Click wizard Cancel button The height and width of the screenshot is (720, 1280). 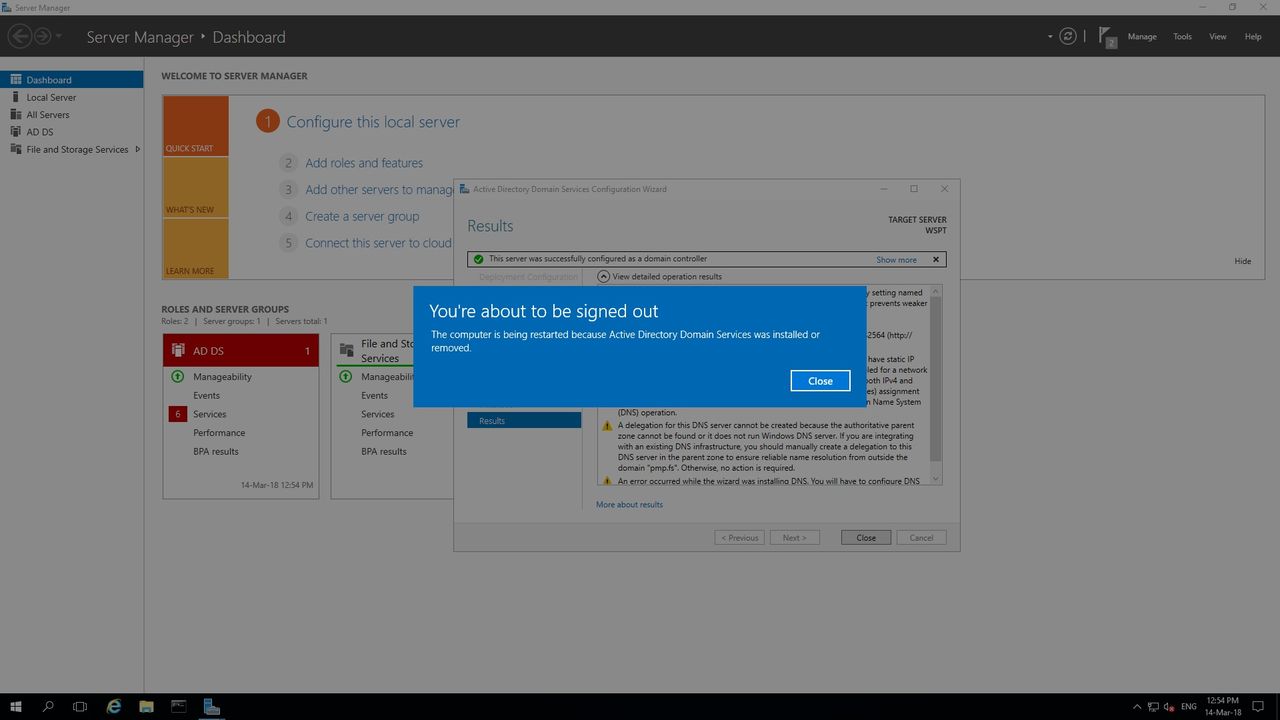click(x=921, y=538)
